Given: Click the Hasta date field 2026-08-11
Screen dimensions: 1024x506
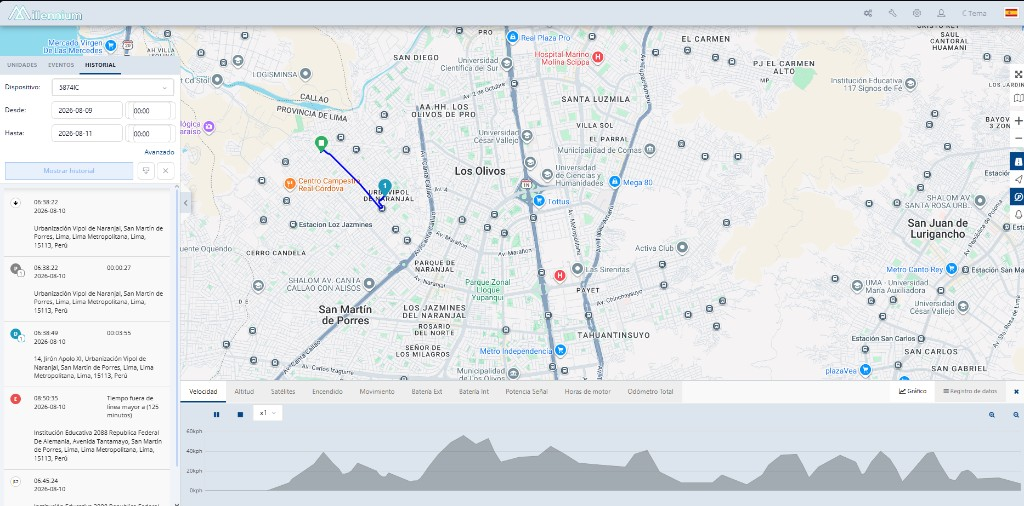Looking at the screenshot, I should click(87, 133).
